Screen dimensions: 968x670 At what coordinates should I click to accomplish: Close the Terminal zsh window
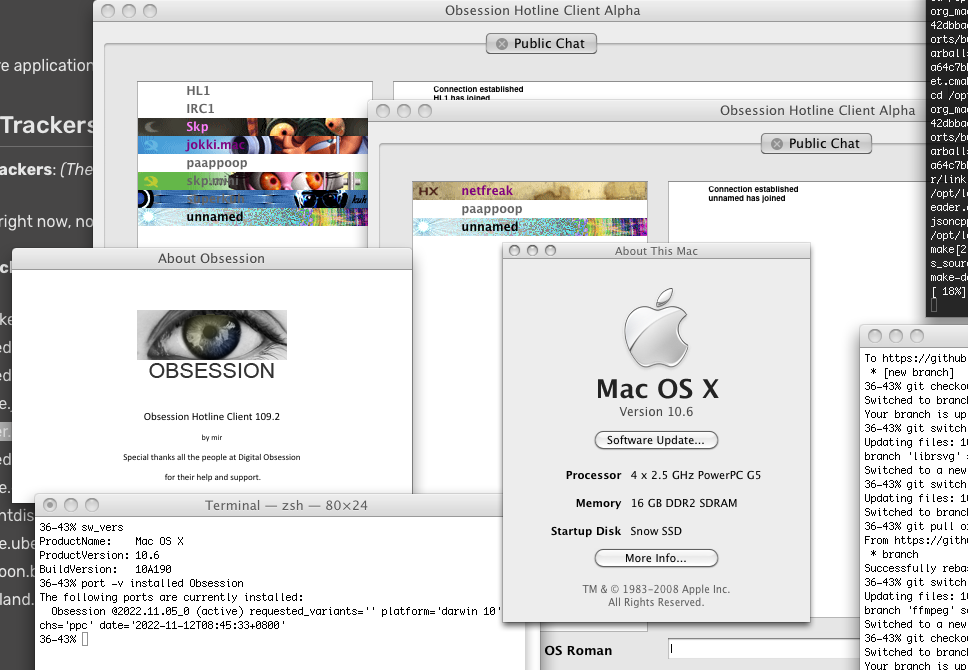click(50, 505)
